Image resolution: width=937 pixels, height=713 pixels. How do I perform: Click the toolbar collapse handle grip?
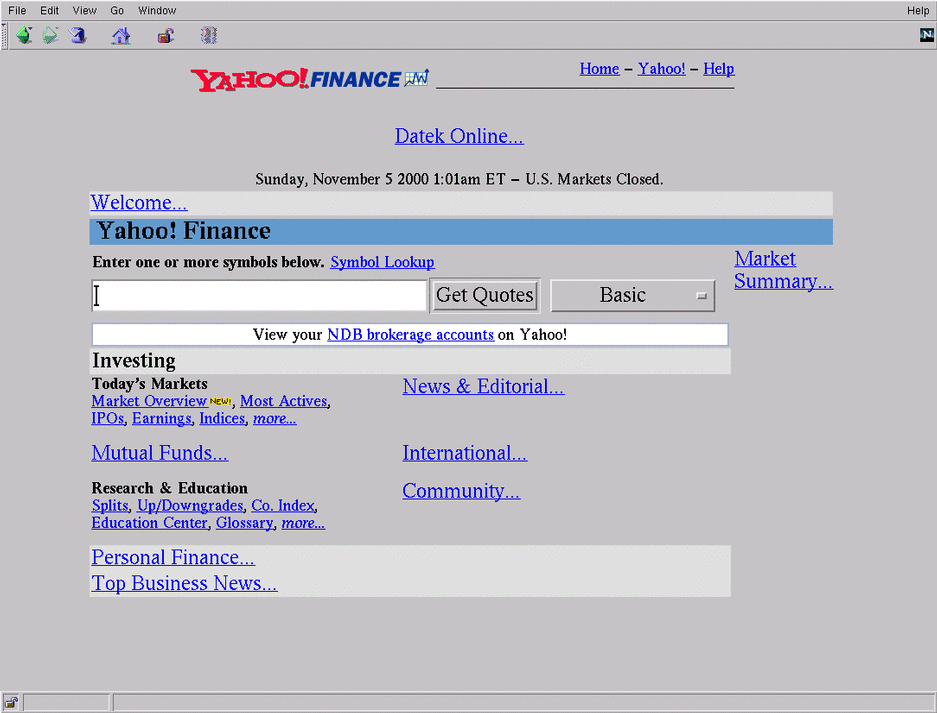click(4, 36)
